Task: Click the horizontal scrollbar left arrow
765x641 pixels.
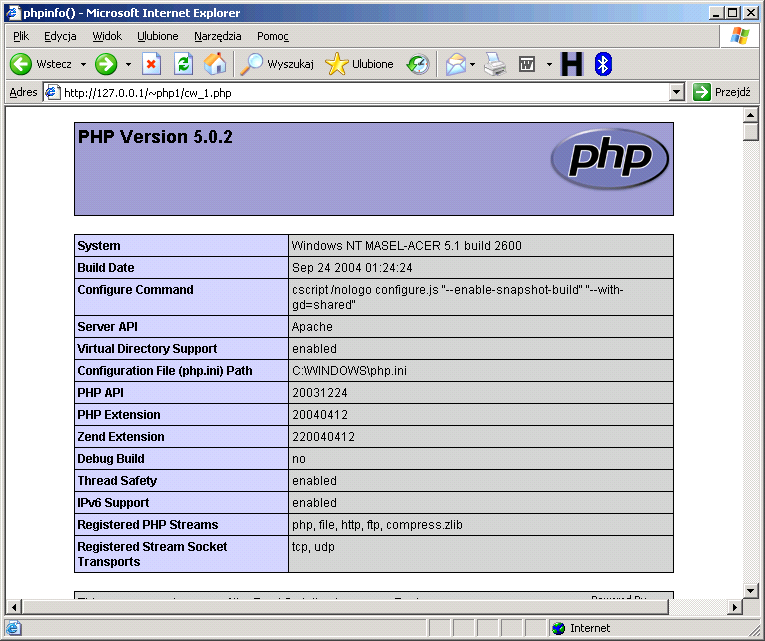Action: (x=14, y=607)
